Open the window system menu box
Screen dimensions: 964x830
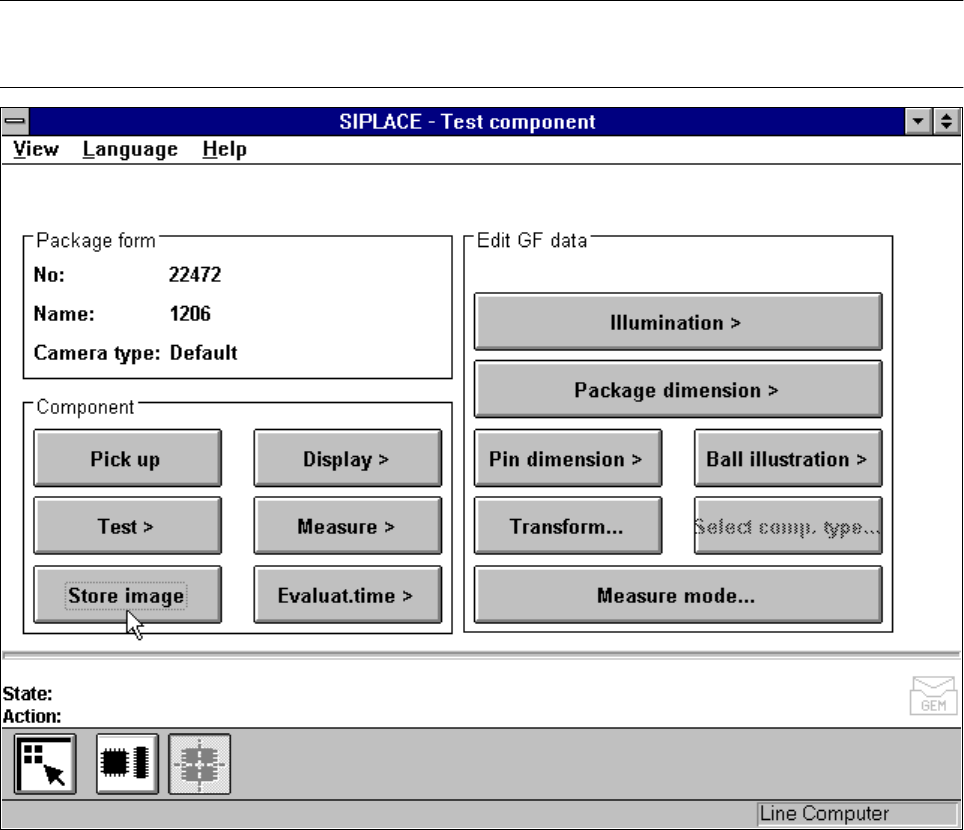tap(15, 122)
